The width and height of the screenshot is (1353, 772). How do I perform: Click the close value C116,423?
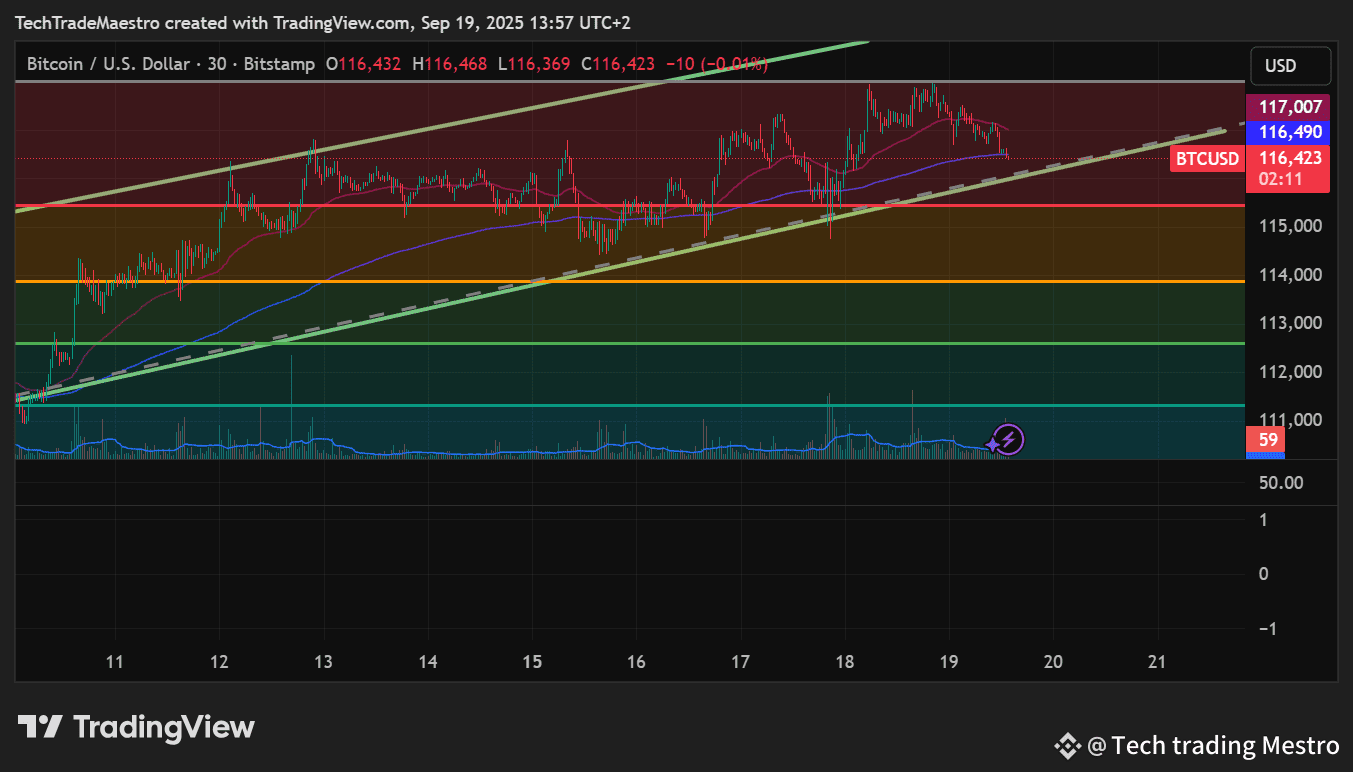(x=617, y=64)
